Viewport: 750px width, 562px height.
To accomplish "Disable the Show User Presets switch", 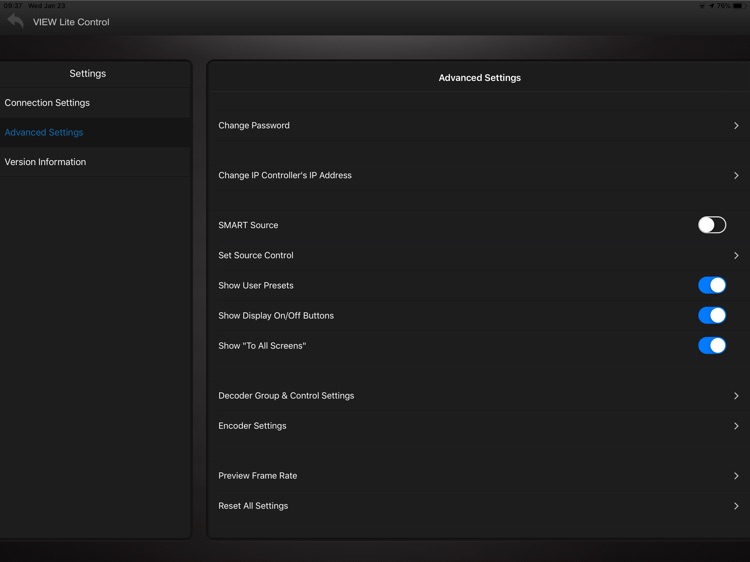I will pos(712,285).
